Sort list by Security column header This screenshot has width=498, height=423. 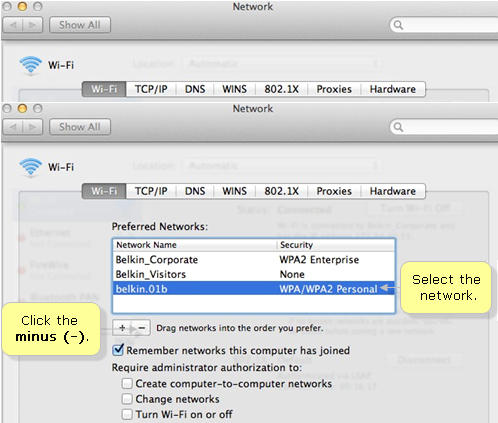point(336,245)
